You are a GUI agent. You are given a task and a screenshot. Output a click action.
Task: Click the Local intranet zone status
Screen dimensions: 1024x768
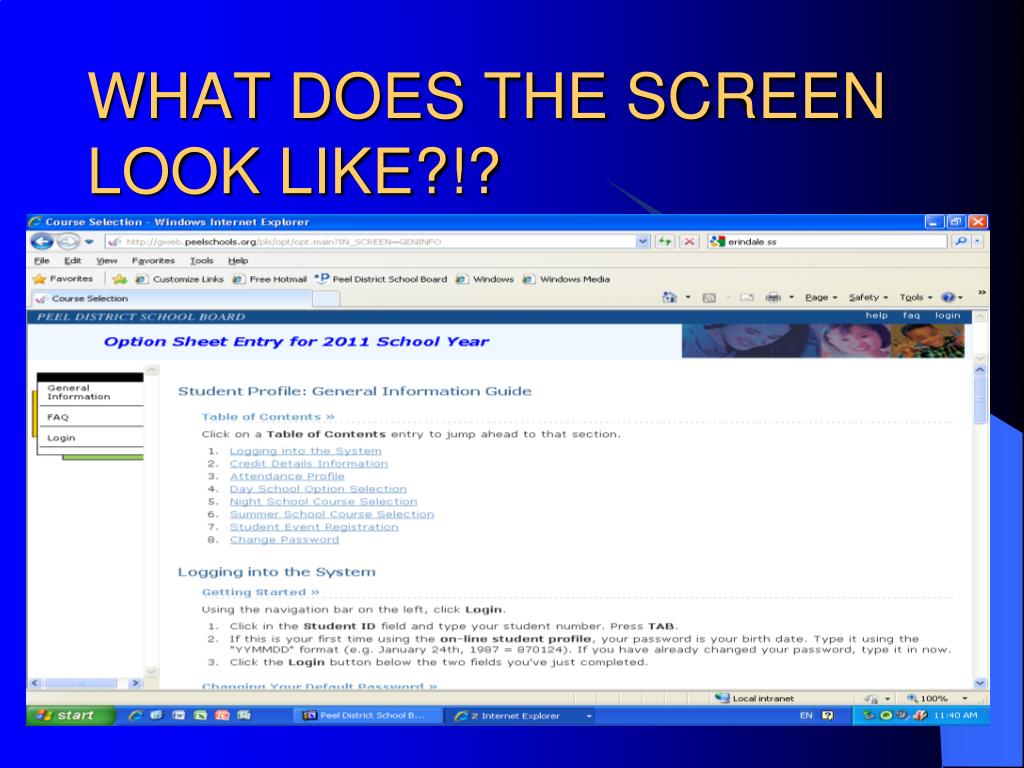754,698
